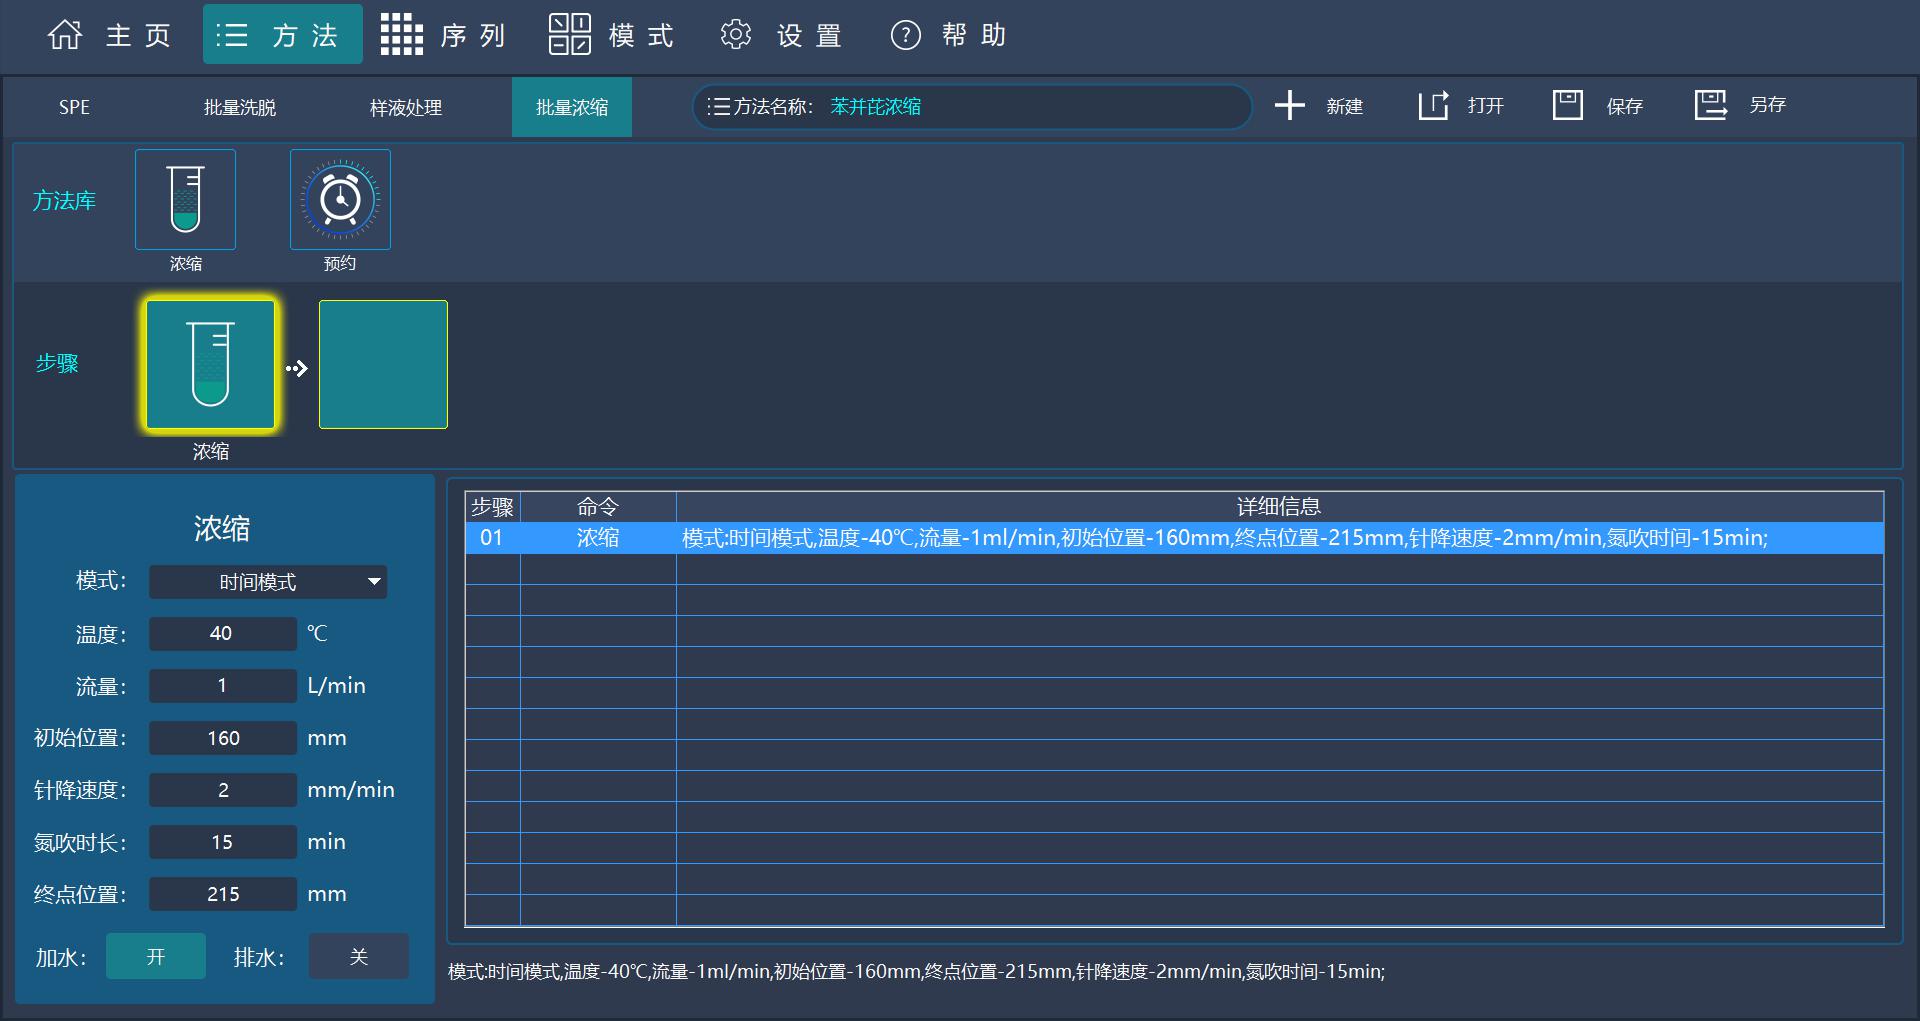1920x1021 pixels.
Task: Open the SPE tab
Action: click(x=74, y=107)
